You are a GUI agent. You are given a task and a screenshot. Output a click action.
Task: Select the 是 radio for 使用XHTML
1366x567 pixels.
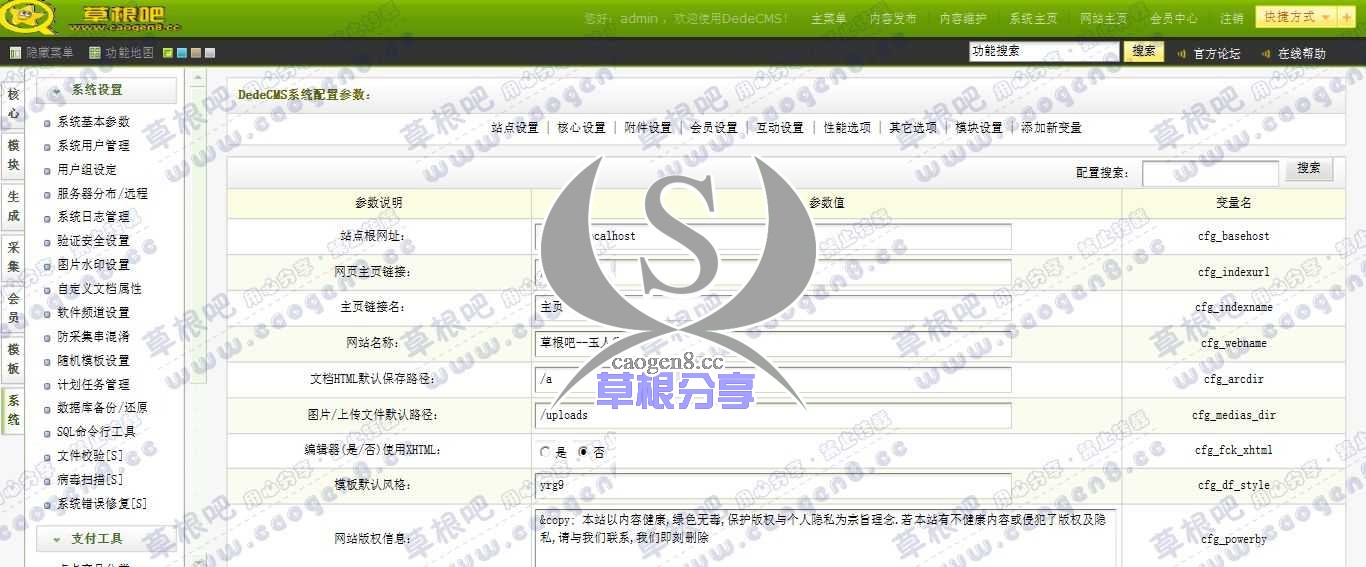545,452
